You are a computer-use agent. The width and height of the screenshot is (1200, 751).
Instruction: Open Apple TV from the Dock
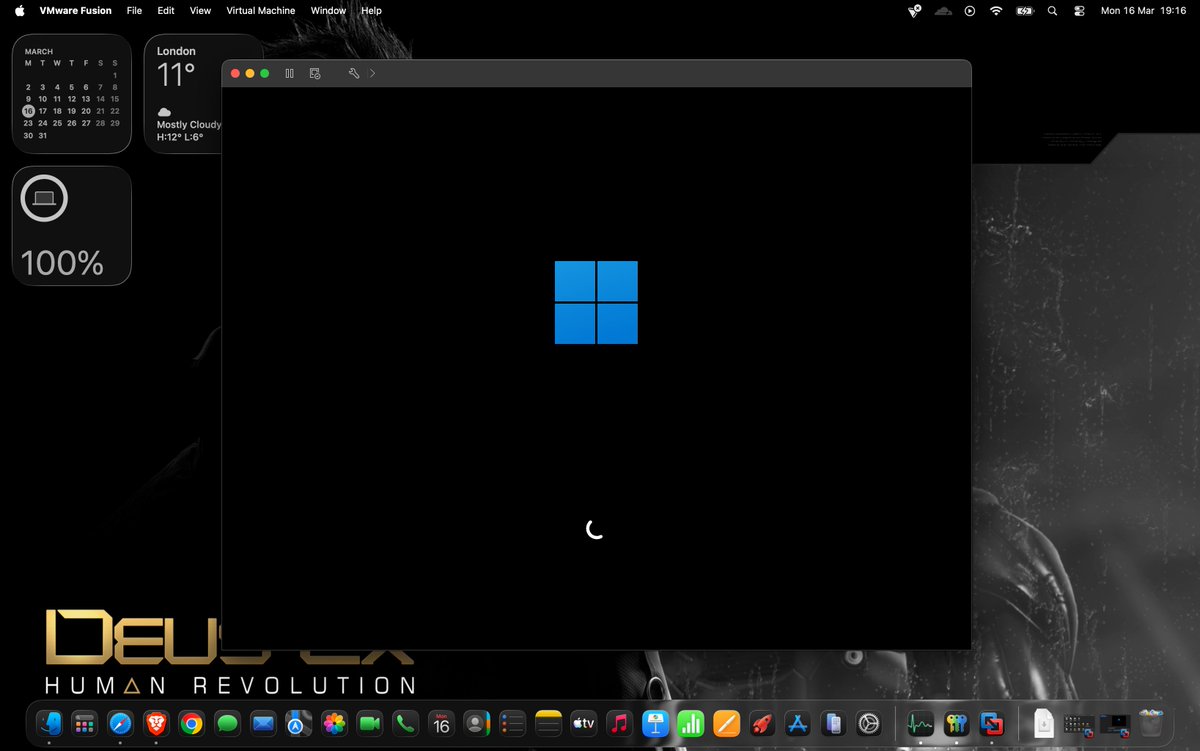(x=584, y=722)
